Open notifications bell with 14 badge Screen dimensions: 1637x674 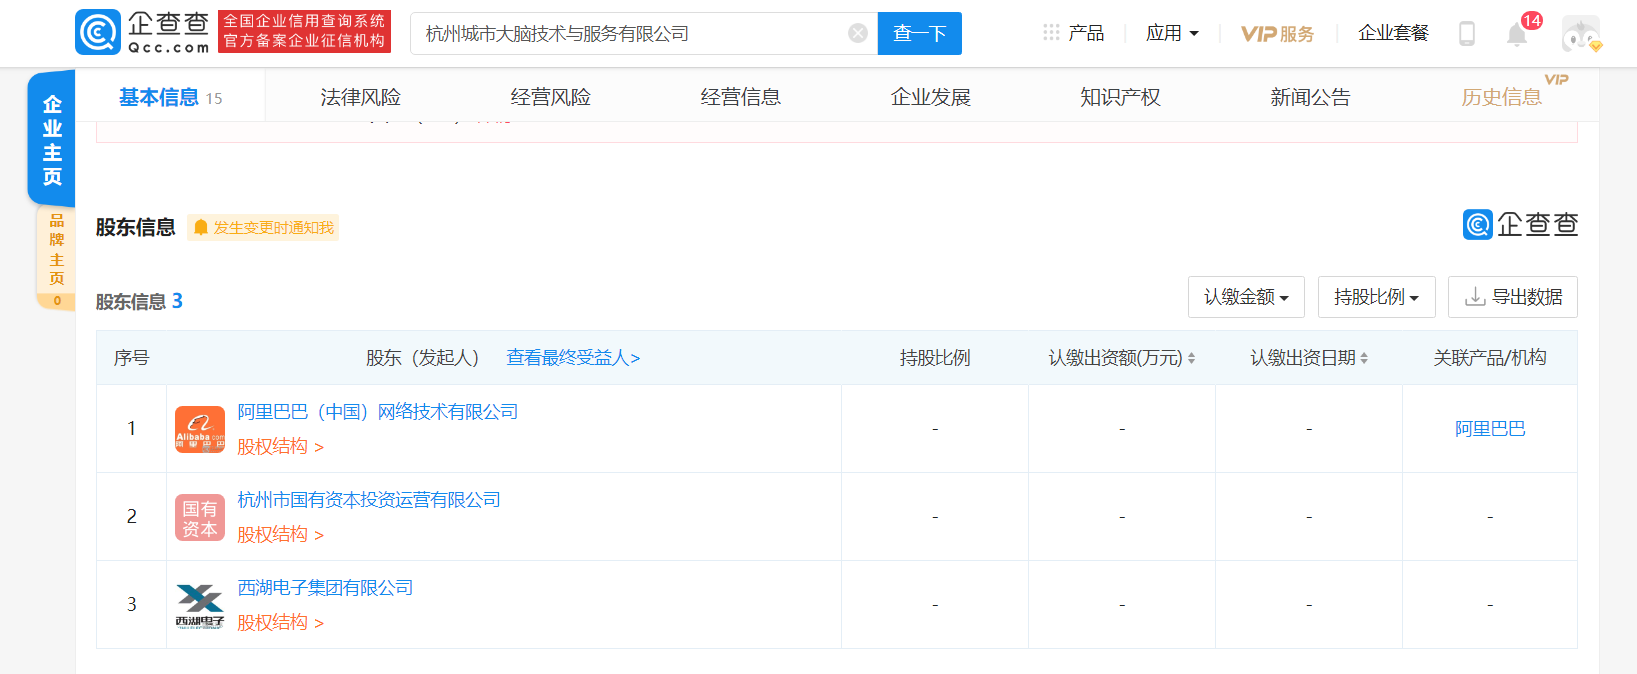[1517, 34]
